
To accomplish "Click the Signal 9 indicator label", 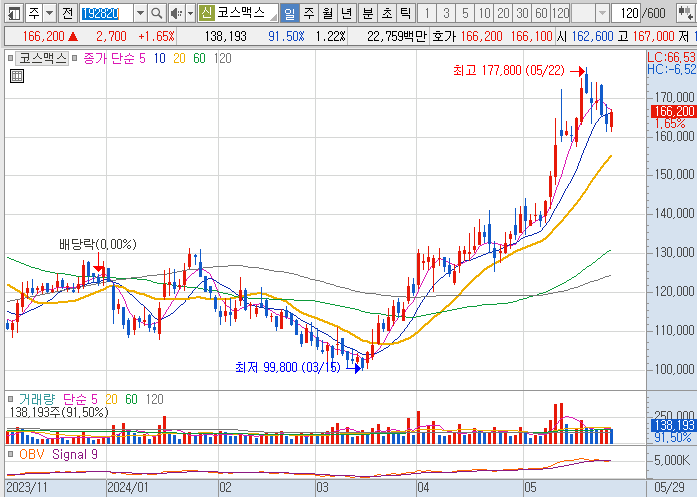I will [75, 454].
